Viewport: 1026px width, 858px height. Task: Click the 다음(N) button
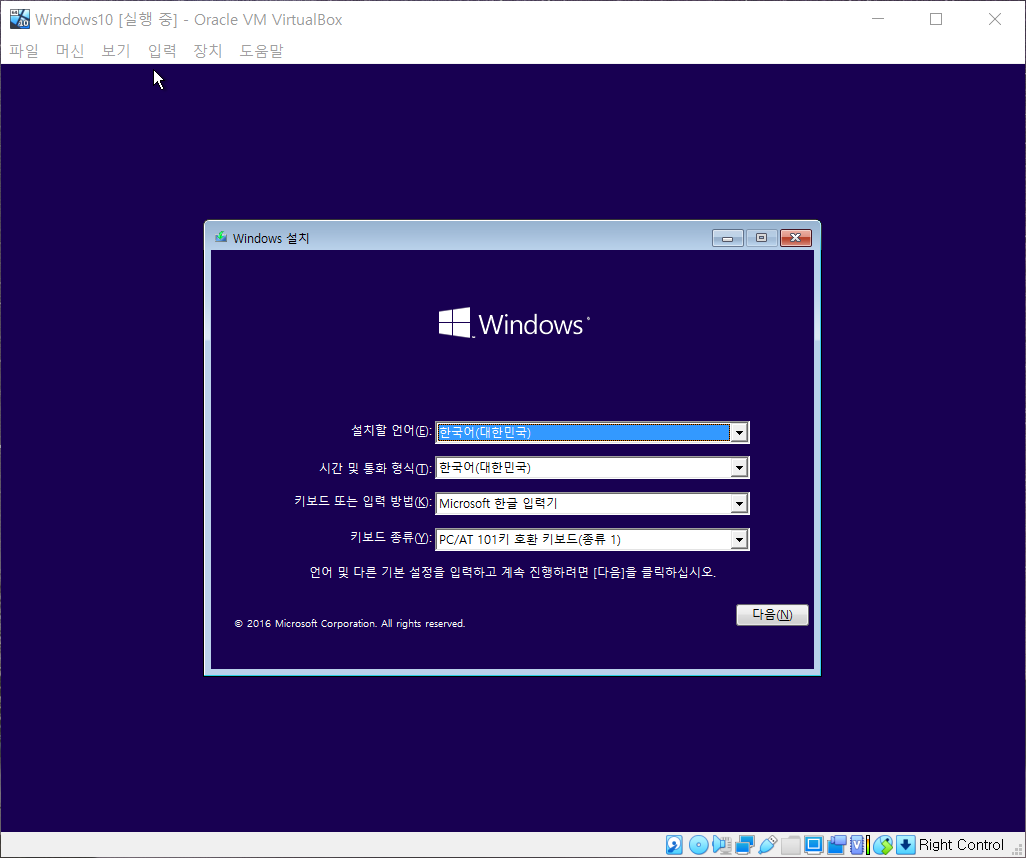coord(772,615)
